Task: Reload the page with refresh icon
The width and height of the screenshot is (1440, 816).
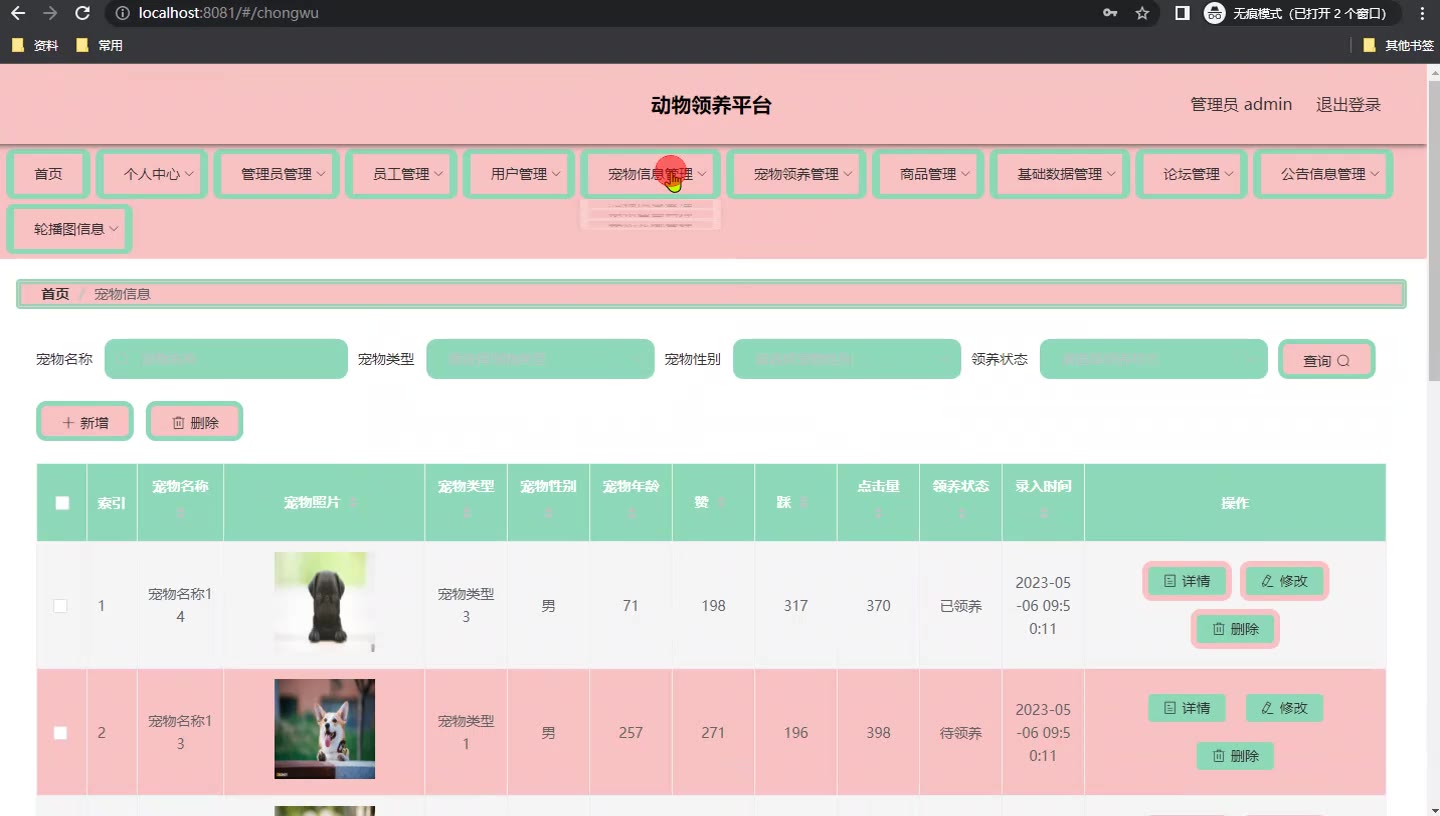Action: (83, 13)
